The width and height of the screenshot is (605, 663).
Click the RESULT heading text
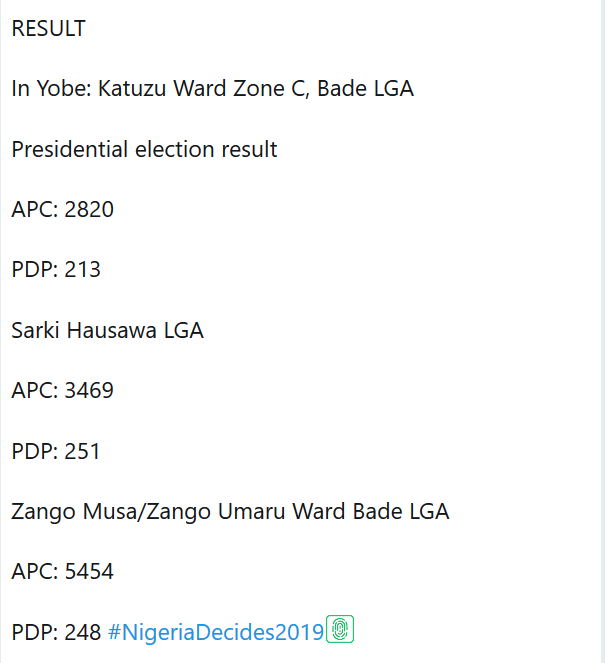click(48, 29)
